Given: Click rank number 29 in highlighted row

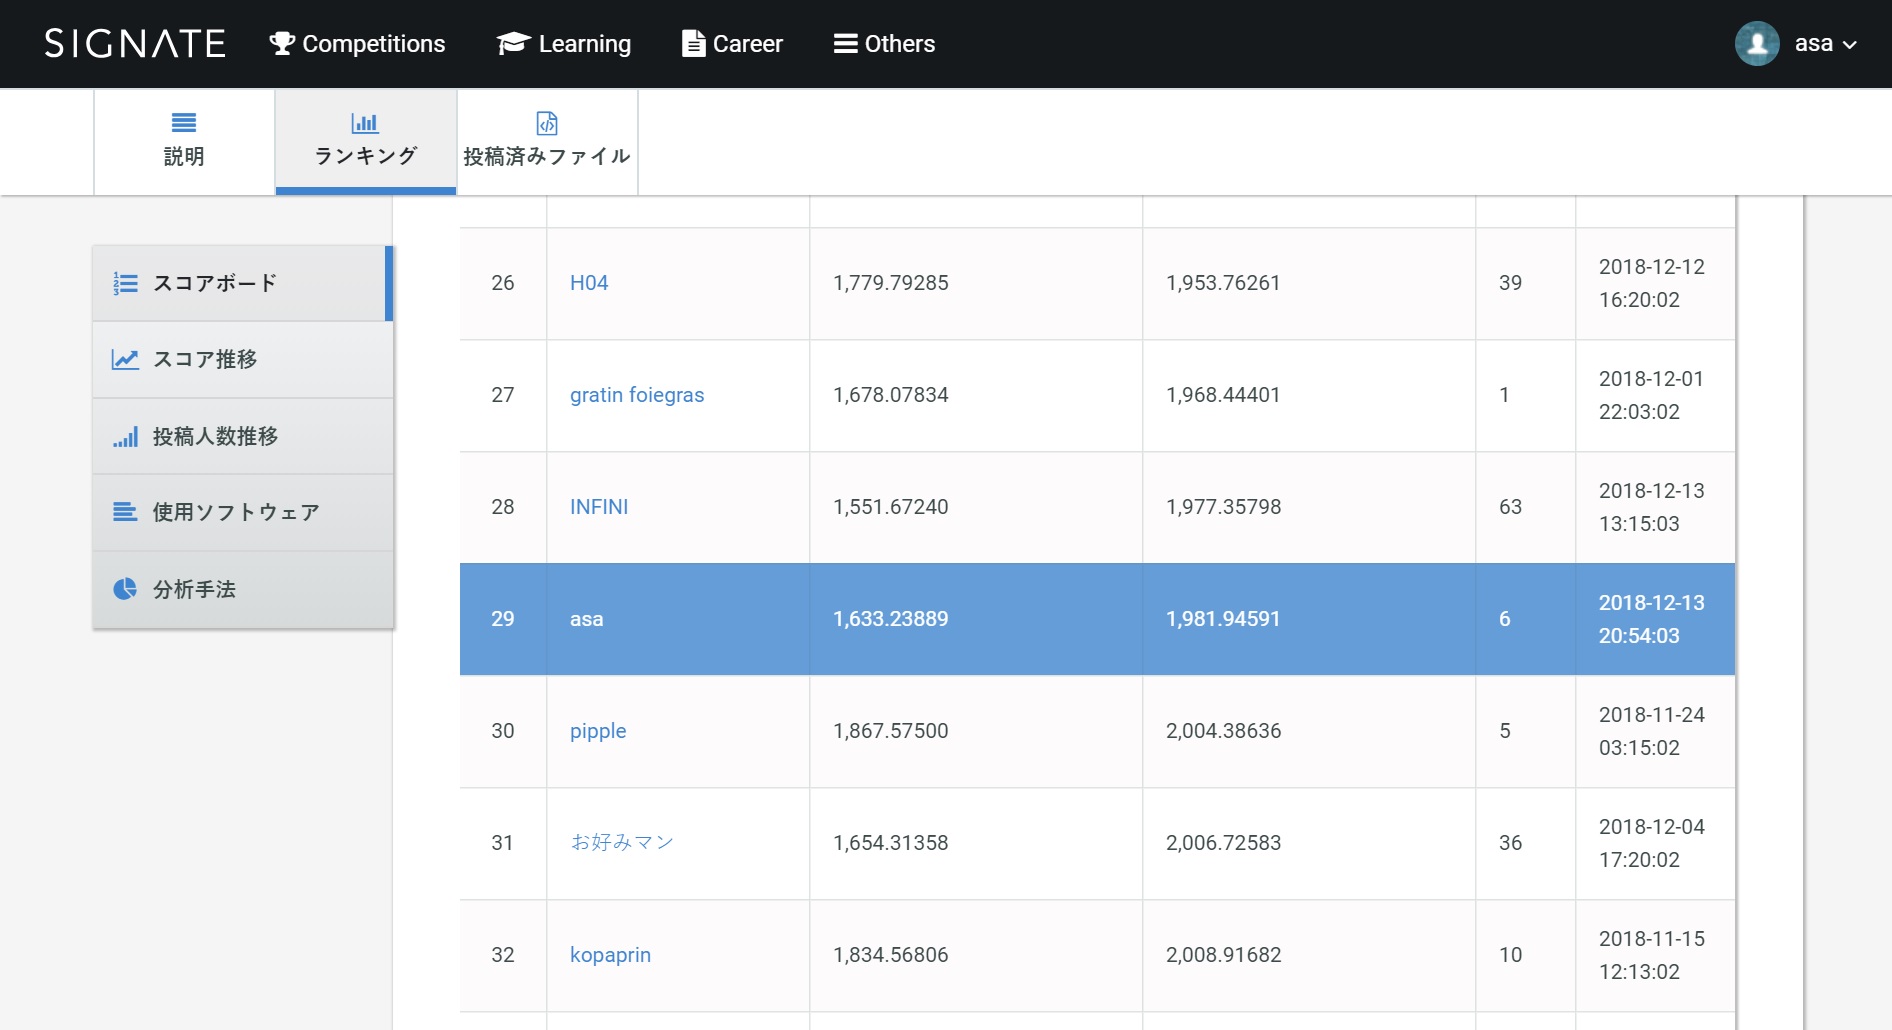Looking at the screenshot, I should pos(503,619).
